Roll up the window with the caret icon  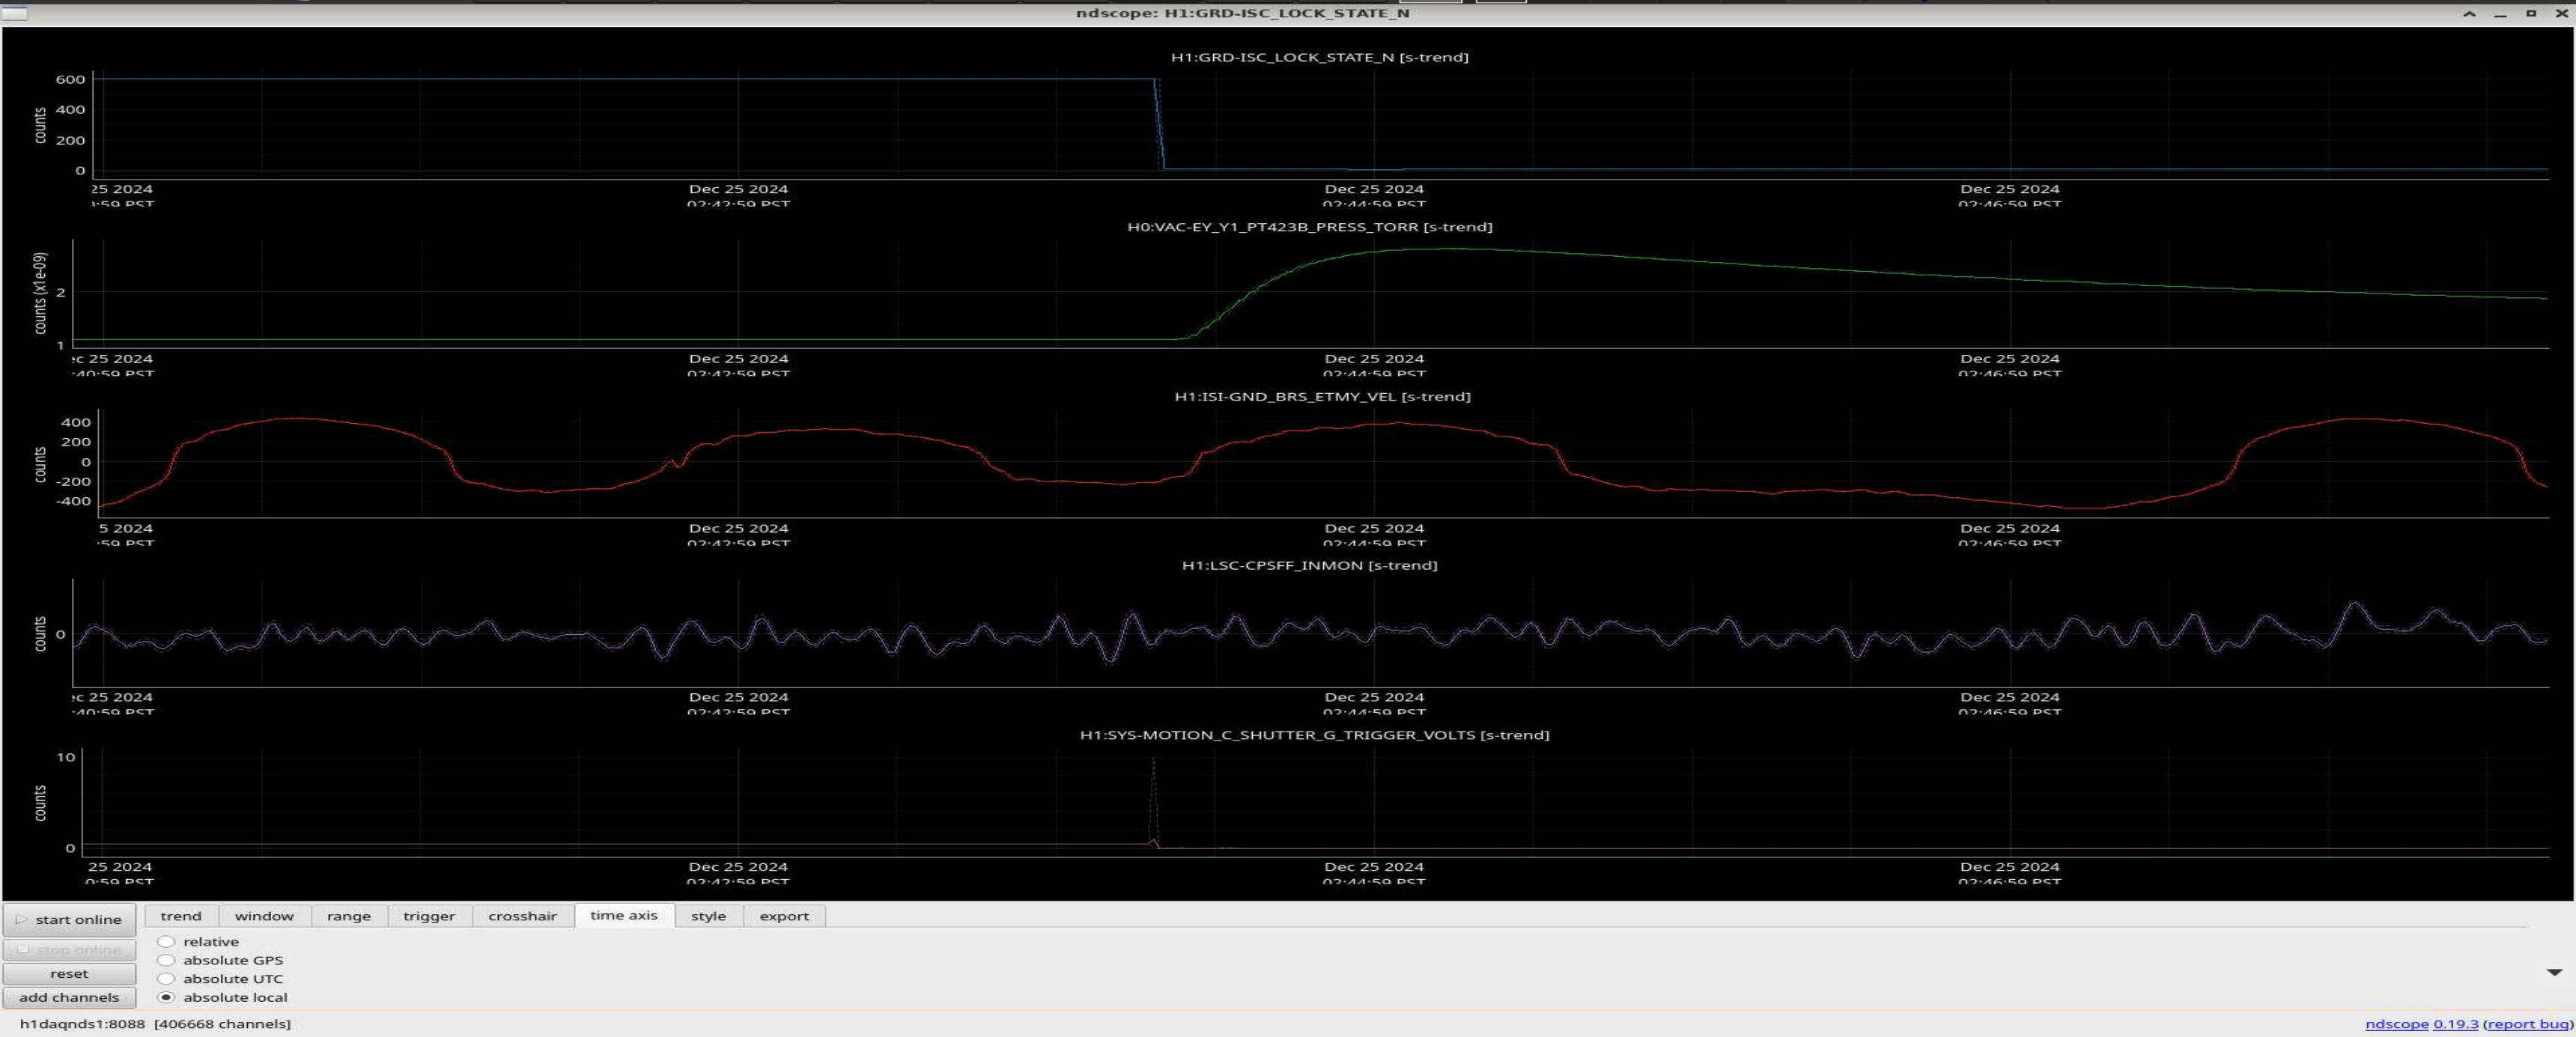click(x=2469, y=13)
